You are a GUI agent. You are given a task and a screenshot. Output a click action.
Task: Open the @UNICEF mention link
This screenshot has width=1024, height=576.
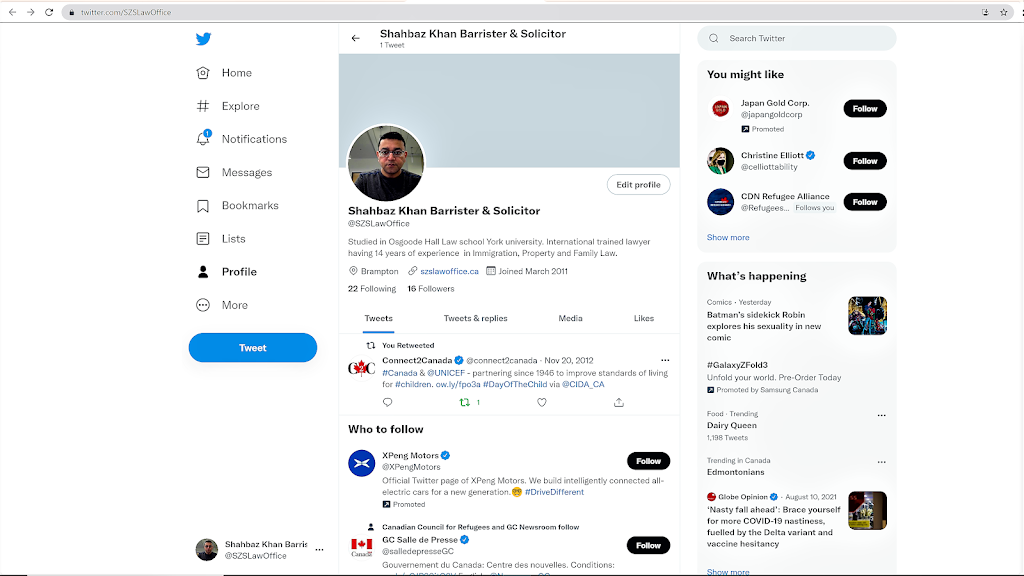coord(446,373)
